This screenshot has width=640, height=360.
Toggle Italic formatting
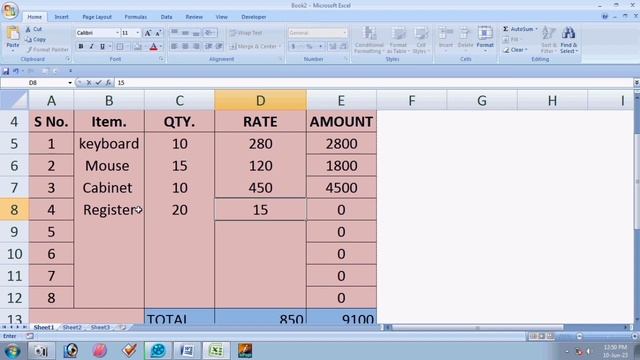pyautogui.click(x=91, y=47)
